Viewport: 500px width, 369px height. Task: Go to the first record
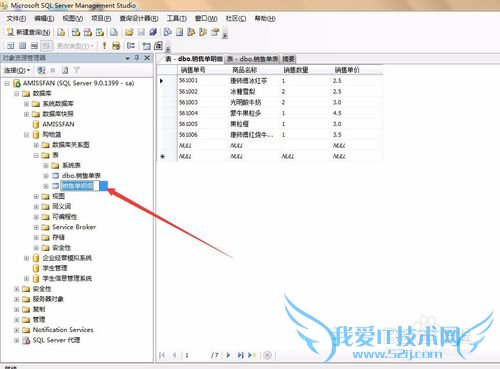point(162,355)
